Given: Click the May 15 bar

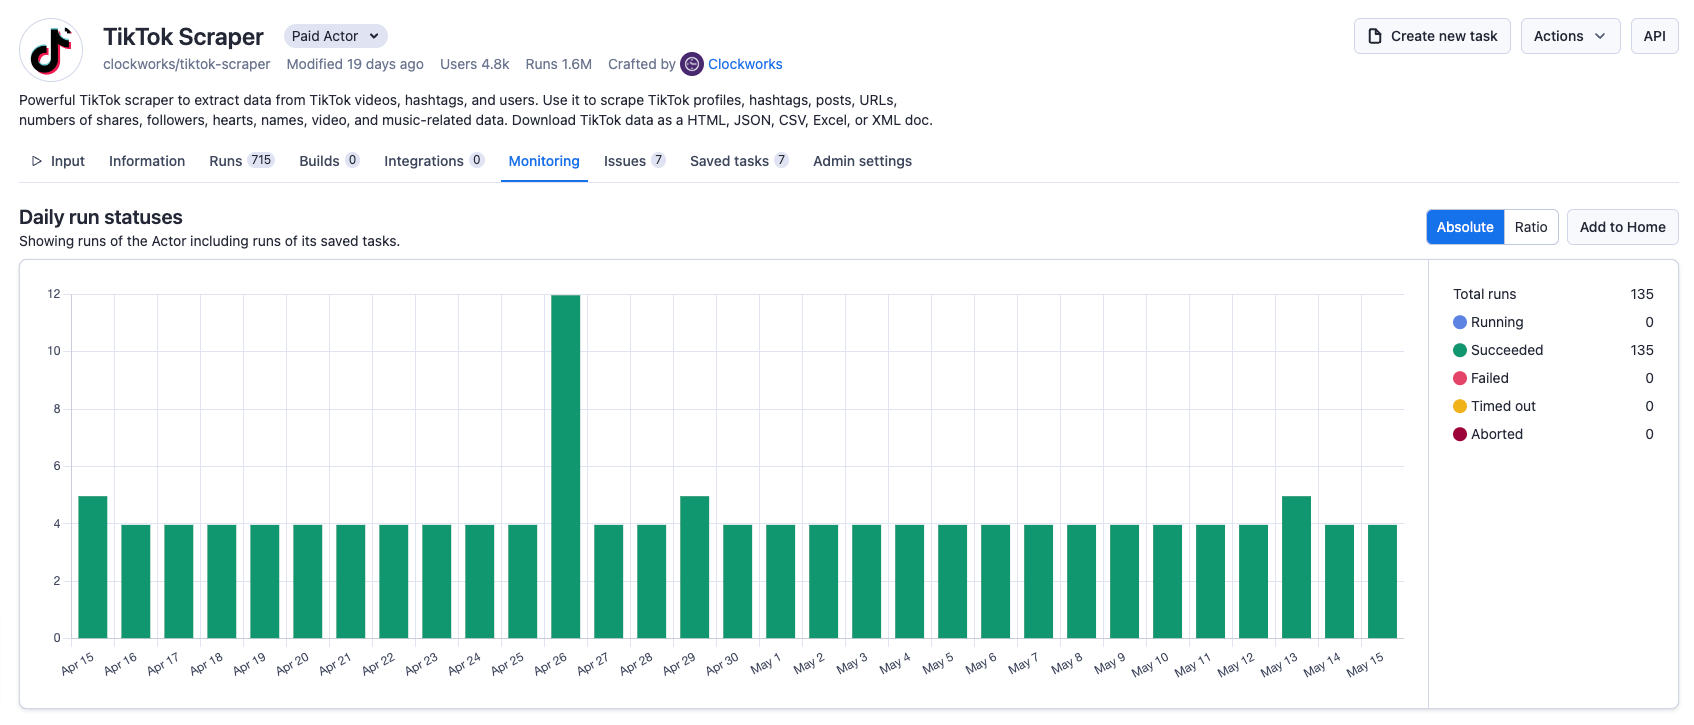Looking at the screenshot, I should pyautogui.click(x=1382, y=581).
